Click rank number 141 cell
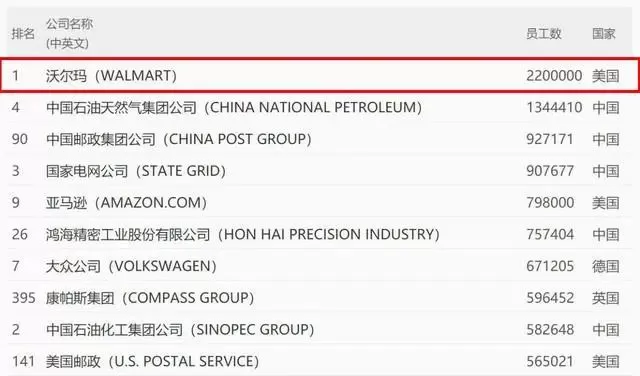This screenshot has width=640, height=376. (23, 361)
